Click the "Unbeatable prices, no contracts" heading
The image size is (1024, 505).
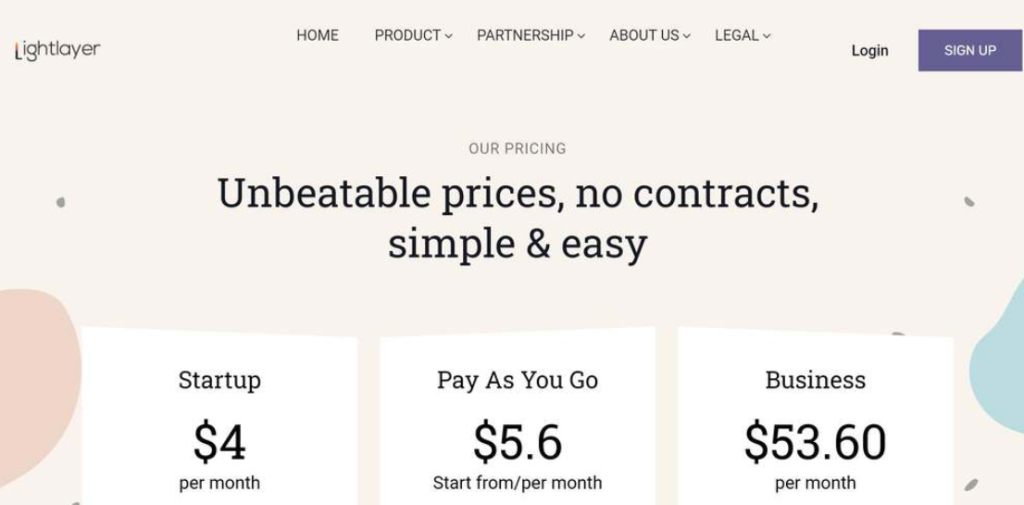(x=517, y=193)
